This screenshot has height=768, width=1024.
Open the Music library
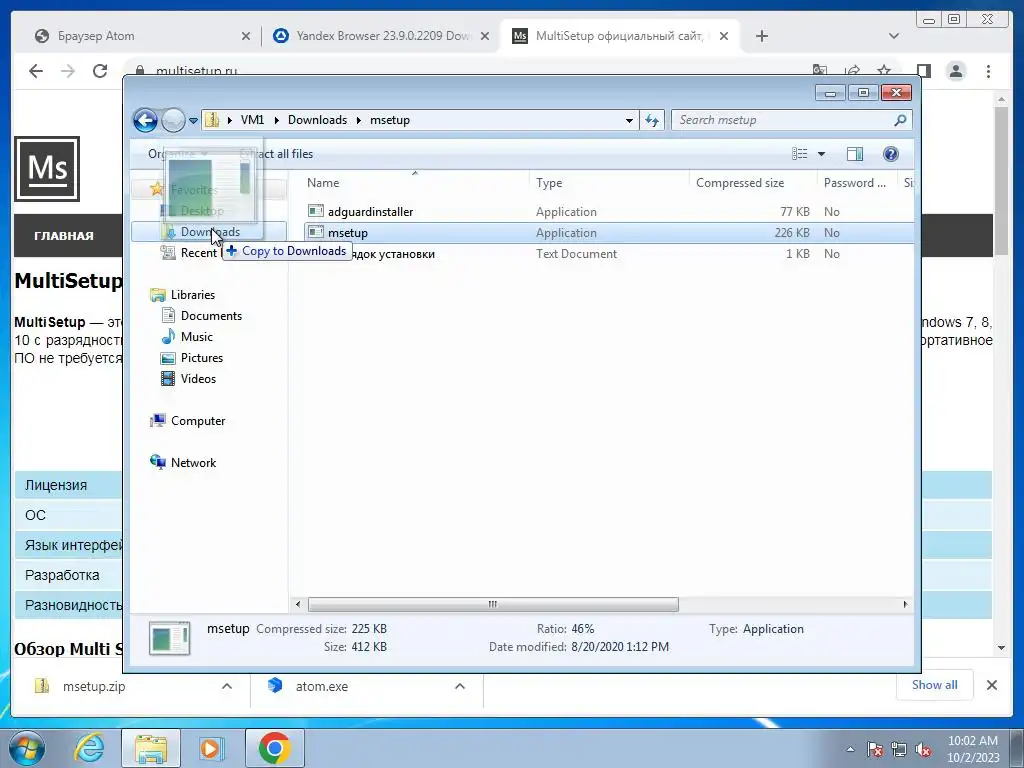pyautogui.click(x=197, y=336)
